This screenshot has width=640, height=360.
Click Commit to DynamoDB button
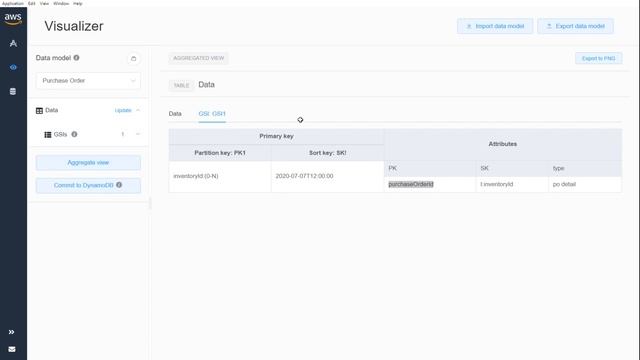tap(88, 185)
